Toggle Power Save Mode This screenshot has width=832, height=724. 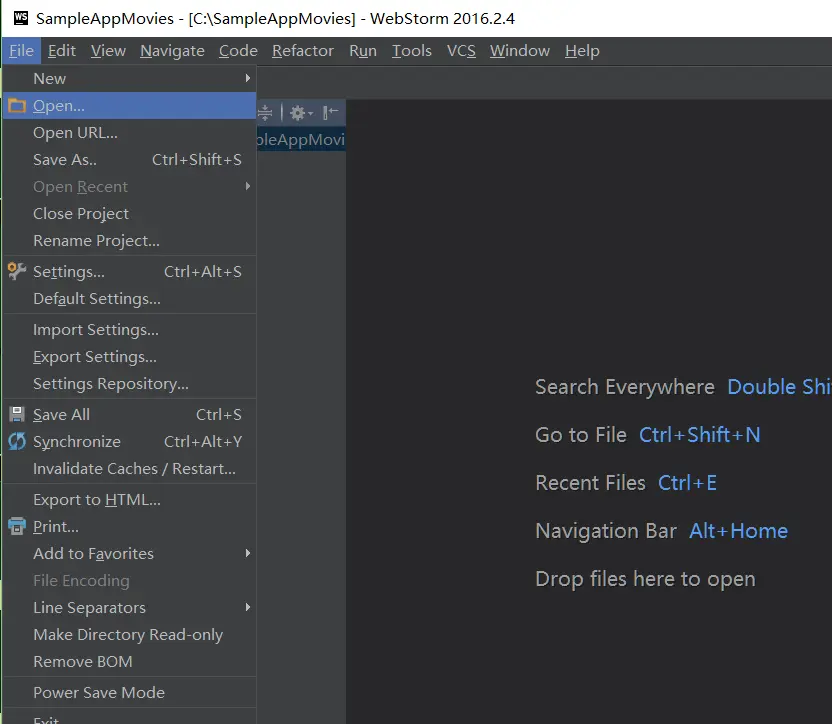point(129,693)
